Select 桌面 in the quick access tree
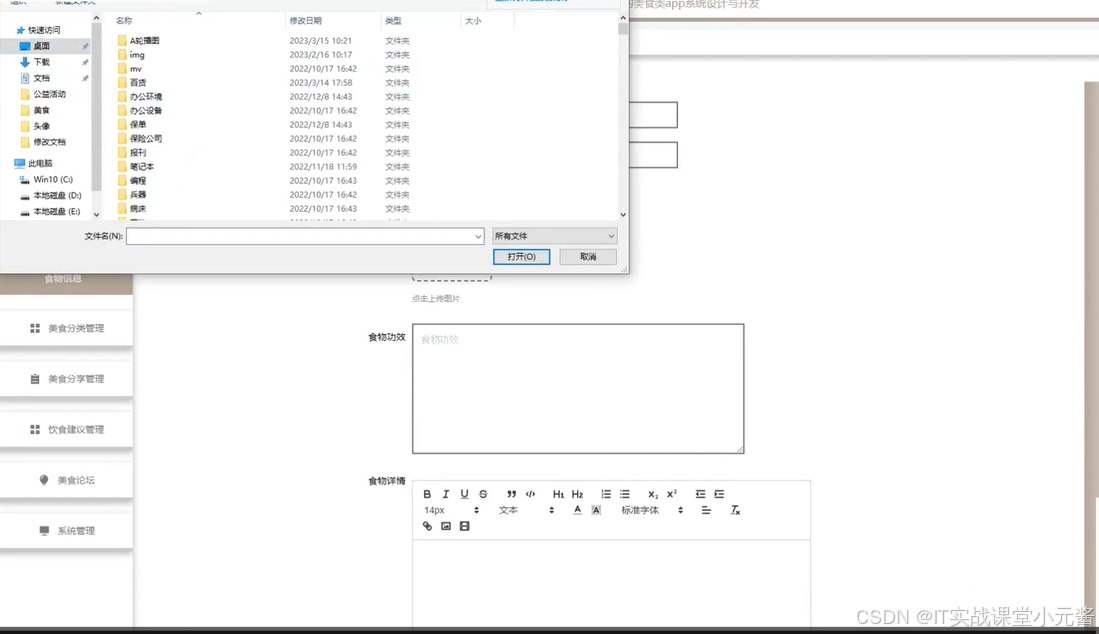This screenshot has width=1099, height=634. pyautogui.click(x=41, y=46)
